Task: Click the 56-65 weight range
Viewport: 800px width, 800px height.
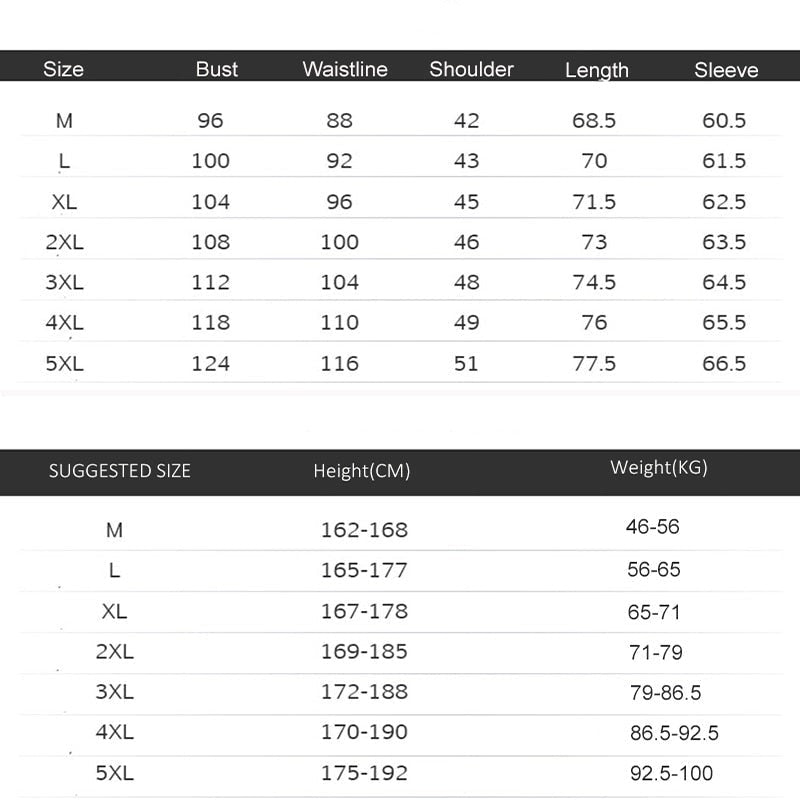Action: pos(654,570)
